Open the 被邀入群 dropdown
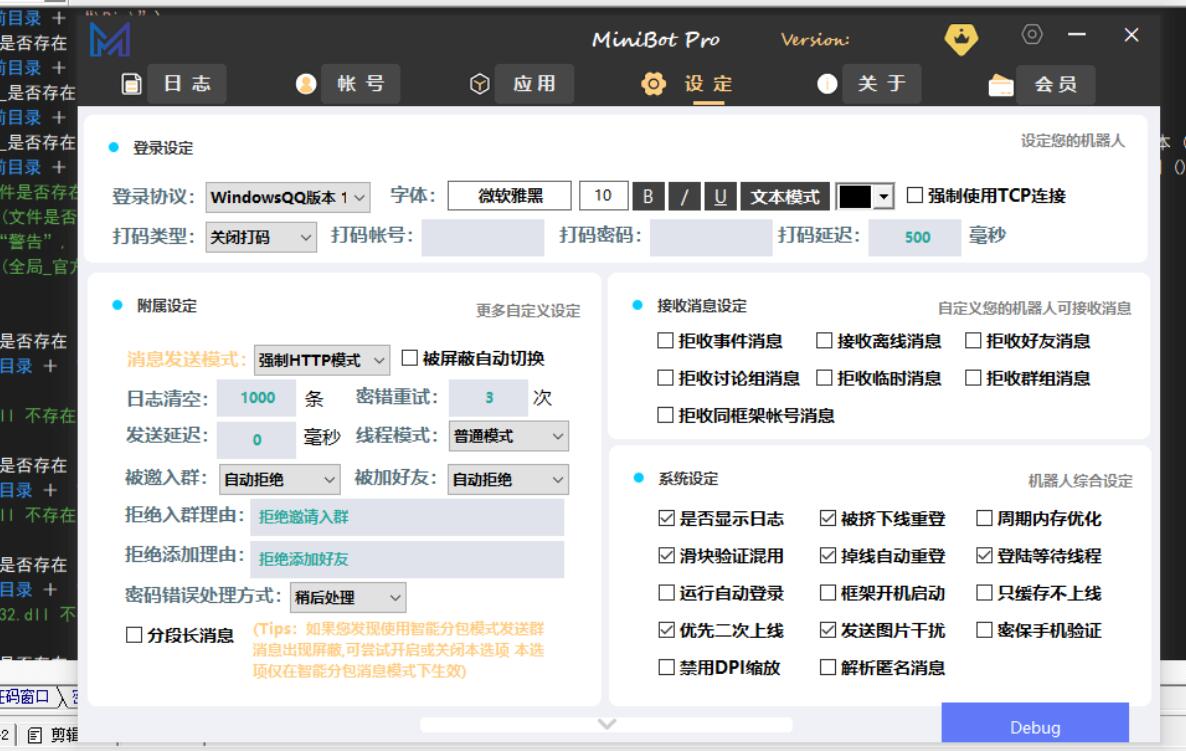Screen dimensions: 1186x751 280,479
